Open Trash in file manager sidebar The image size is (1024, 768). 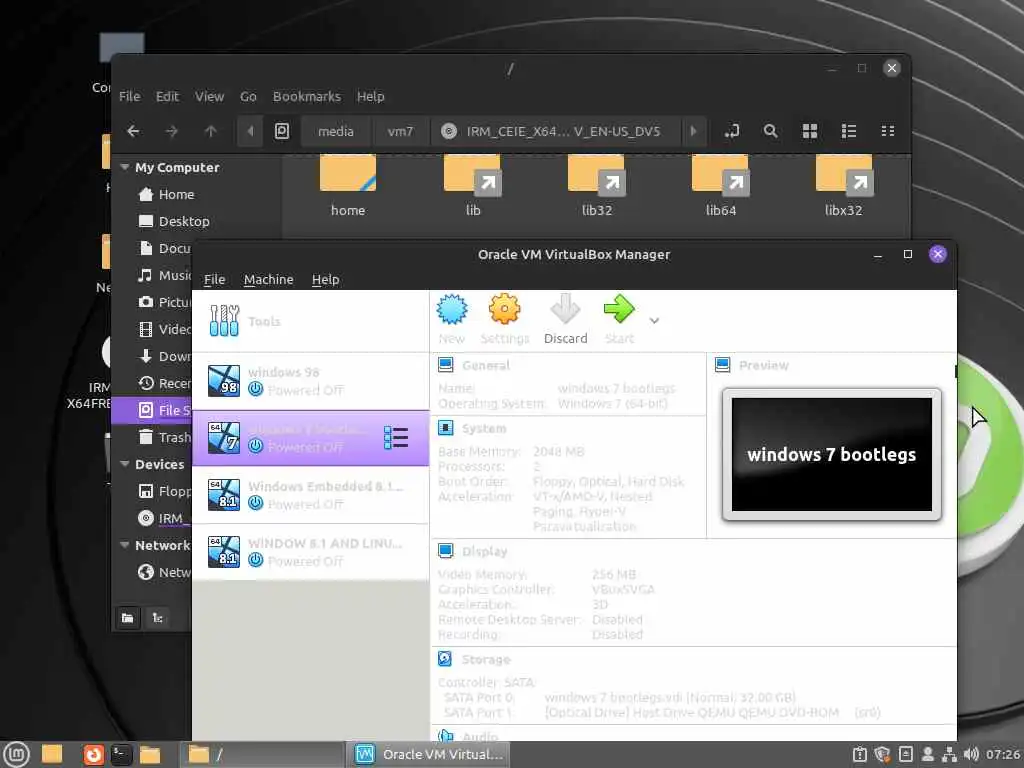pos(165,437)
